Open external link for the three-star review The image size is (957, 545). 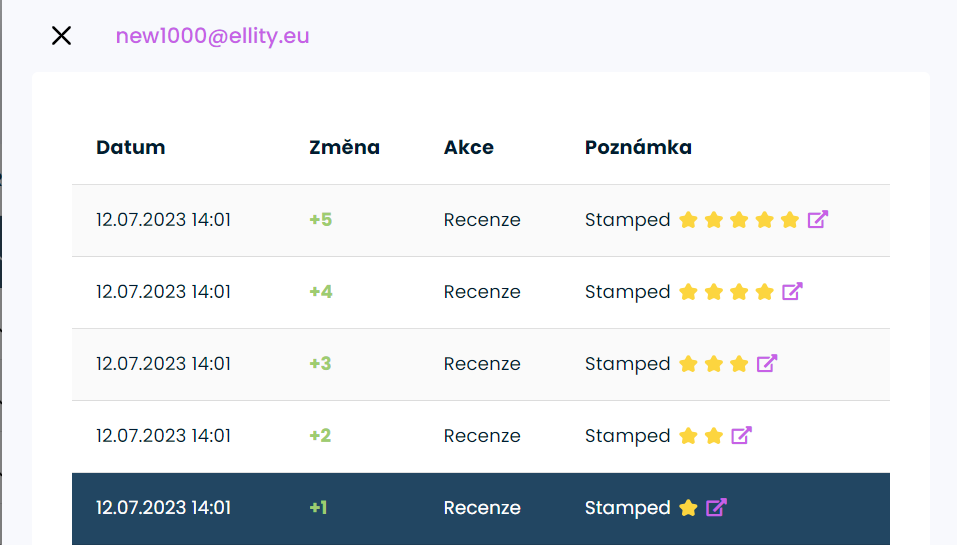pos(767,364)
